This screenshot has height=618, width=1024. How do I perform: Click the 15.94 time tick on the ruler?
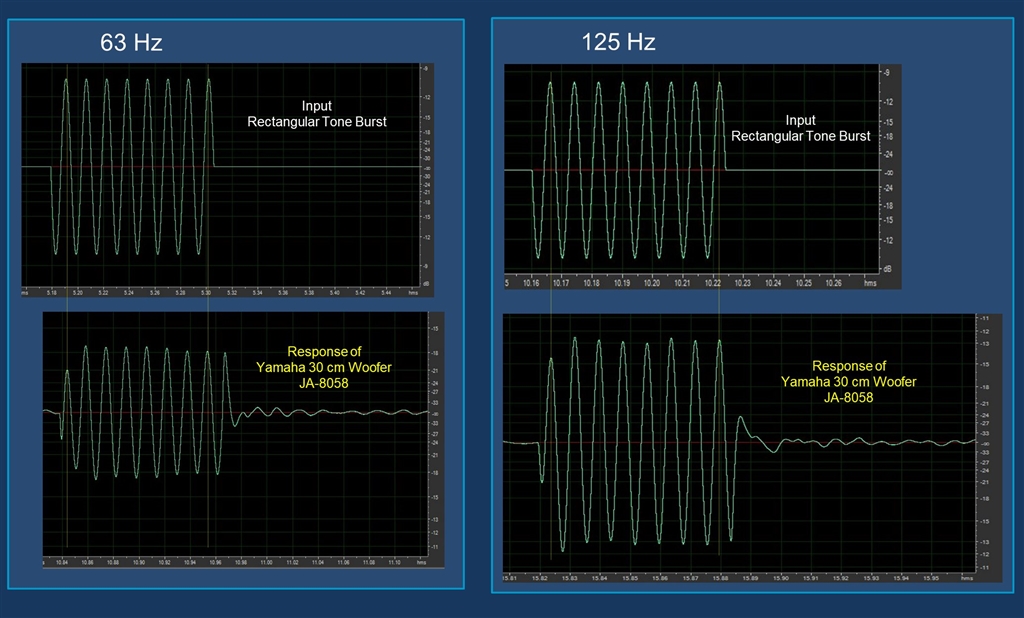pyautogui.click(x=901, y=578)
